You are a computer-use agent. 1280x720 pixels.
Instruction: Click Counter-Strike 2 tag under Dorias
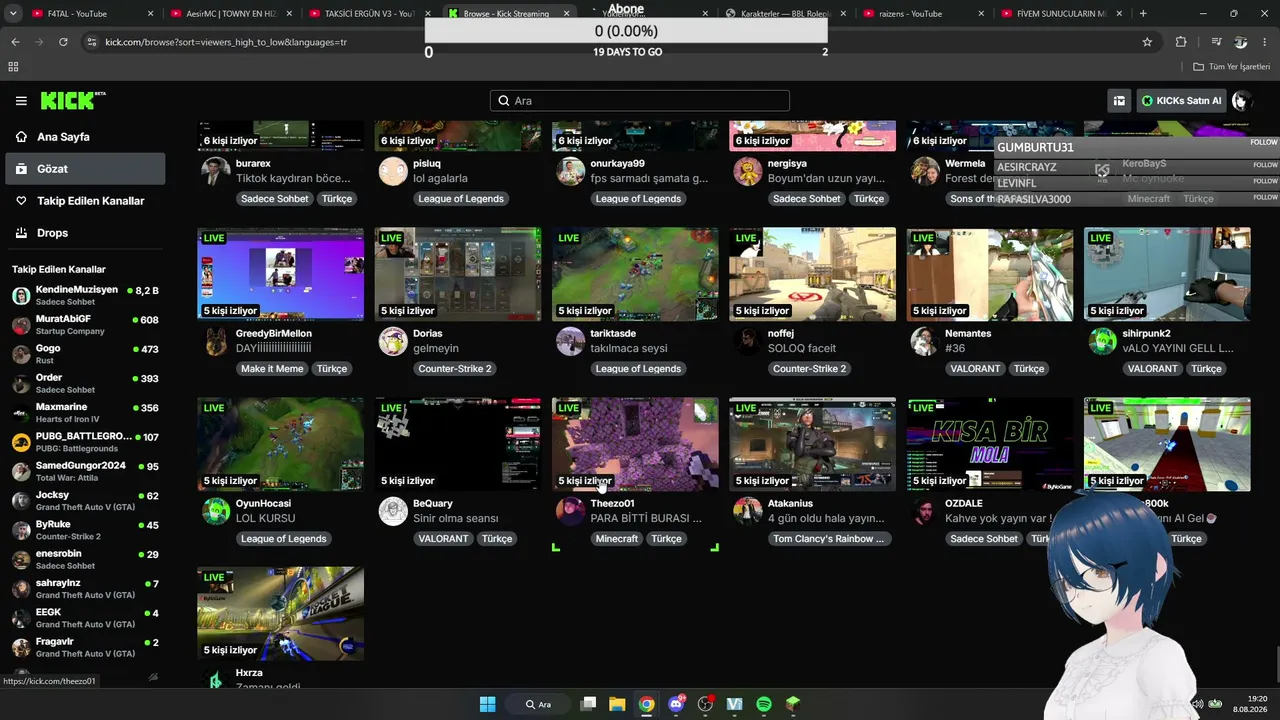(x=455, y=369)
